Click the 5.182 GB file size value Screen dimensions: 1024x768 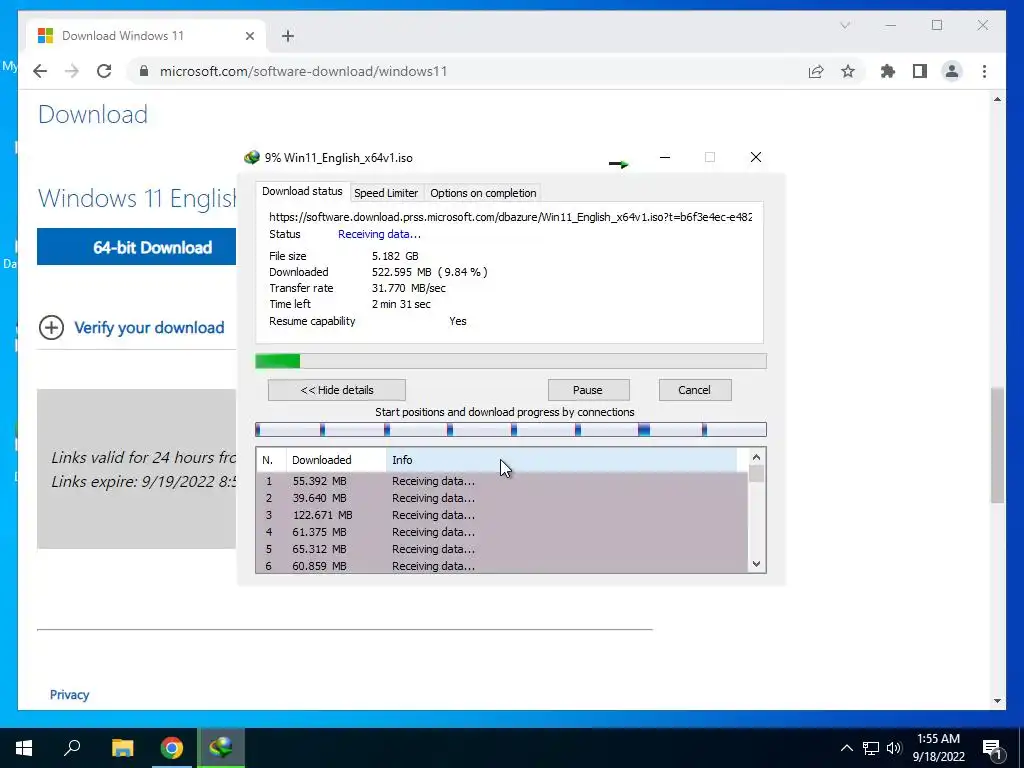tap(395, 256)
